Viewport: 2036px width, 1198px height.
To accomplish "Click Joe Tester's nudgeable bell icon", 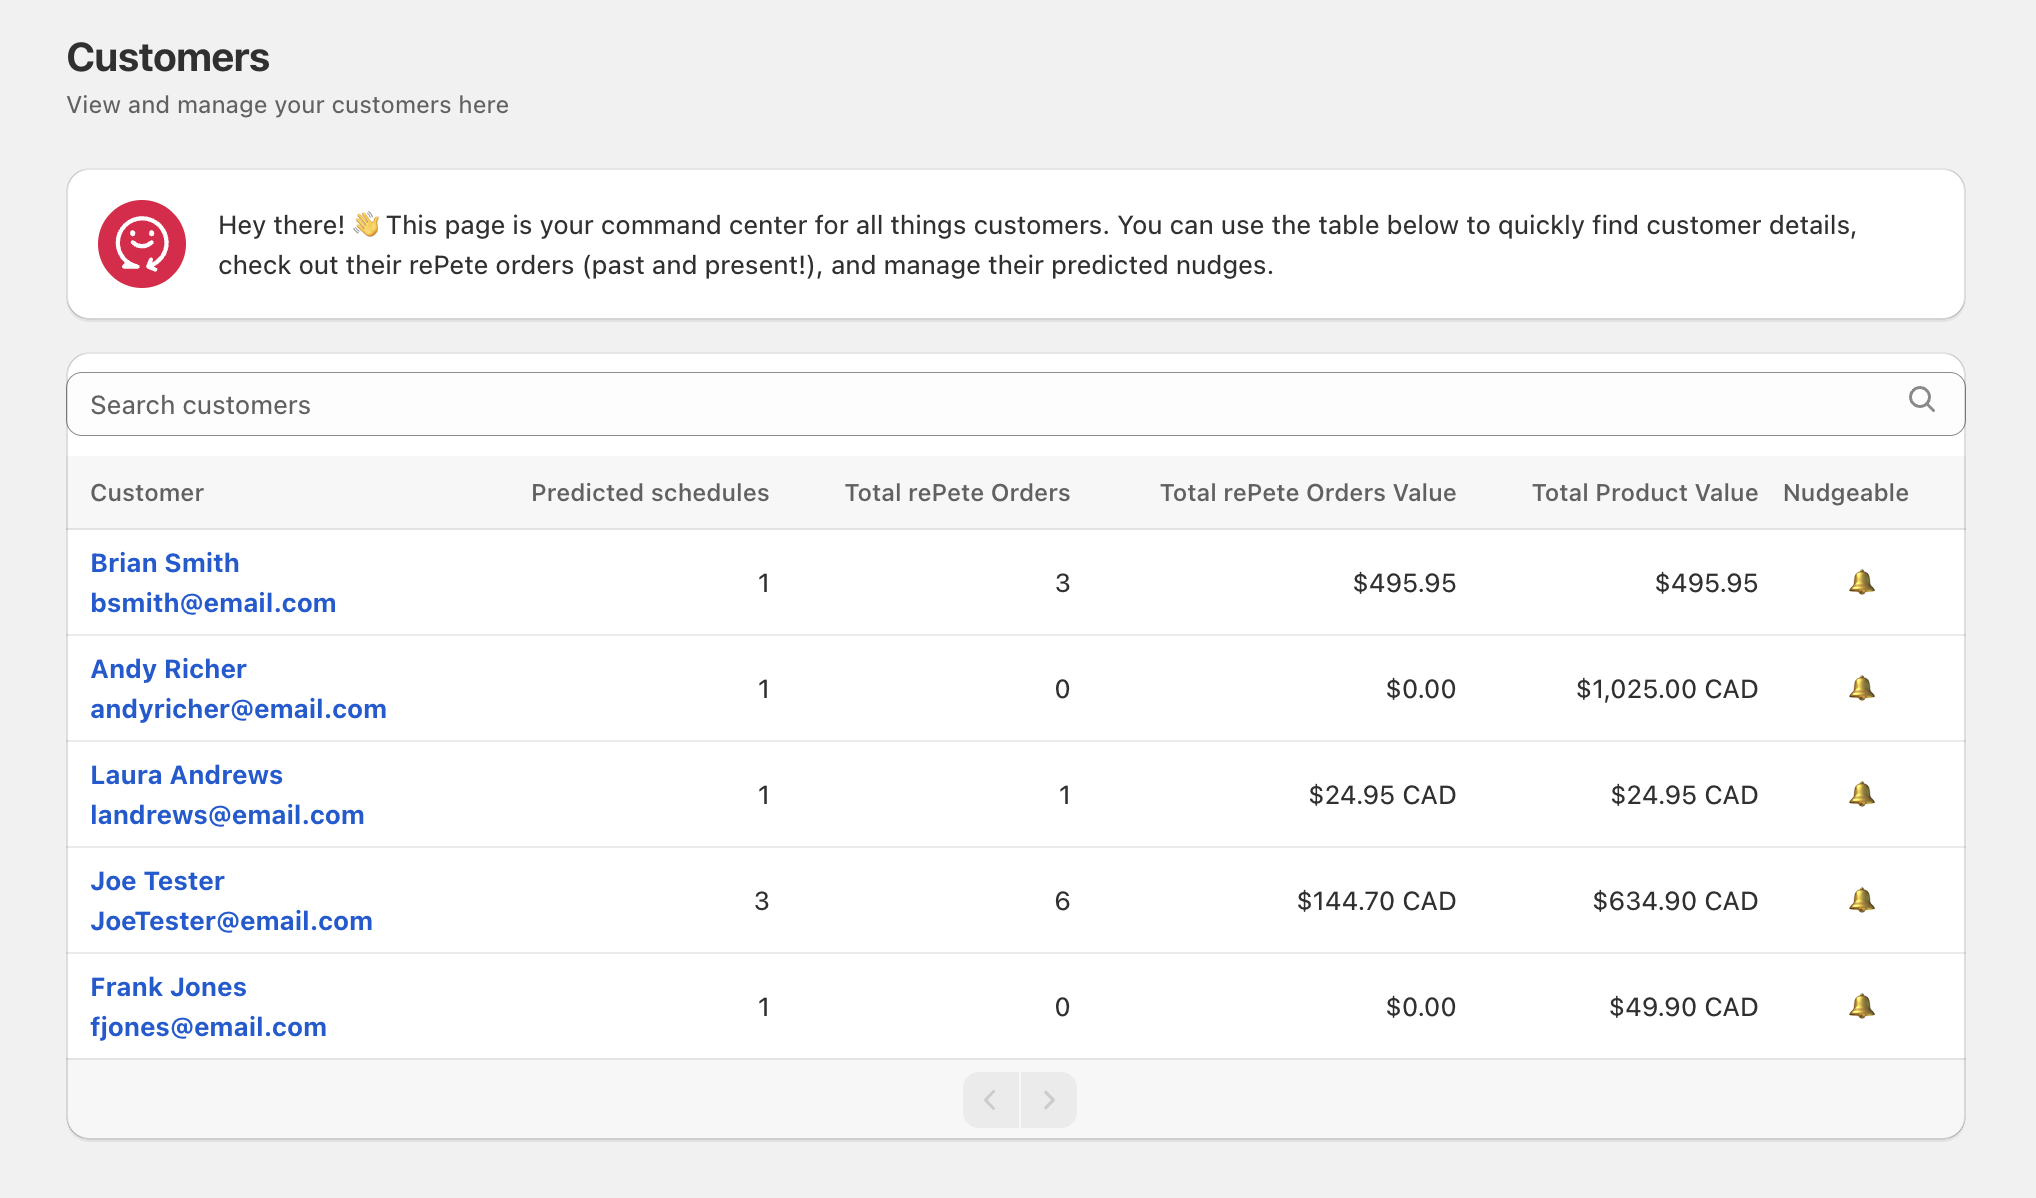I will click(x=1861, y=900).
